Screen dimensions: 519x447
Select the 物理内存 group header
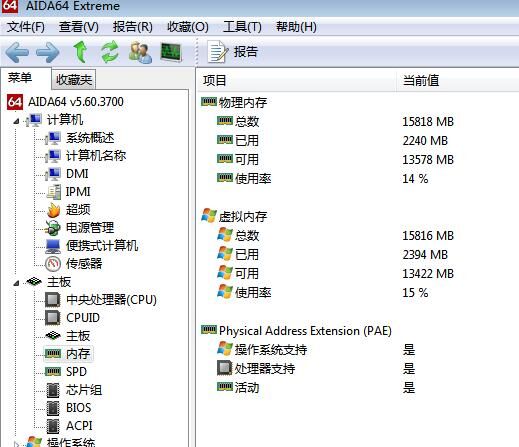pyautogui.click(x=234, y=102)
